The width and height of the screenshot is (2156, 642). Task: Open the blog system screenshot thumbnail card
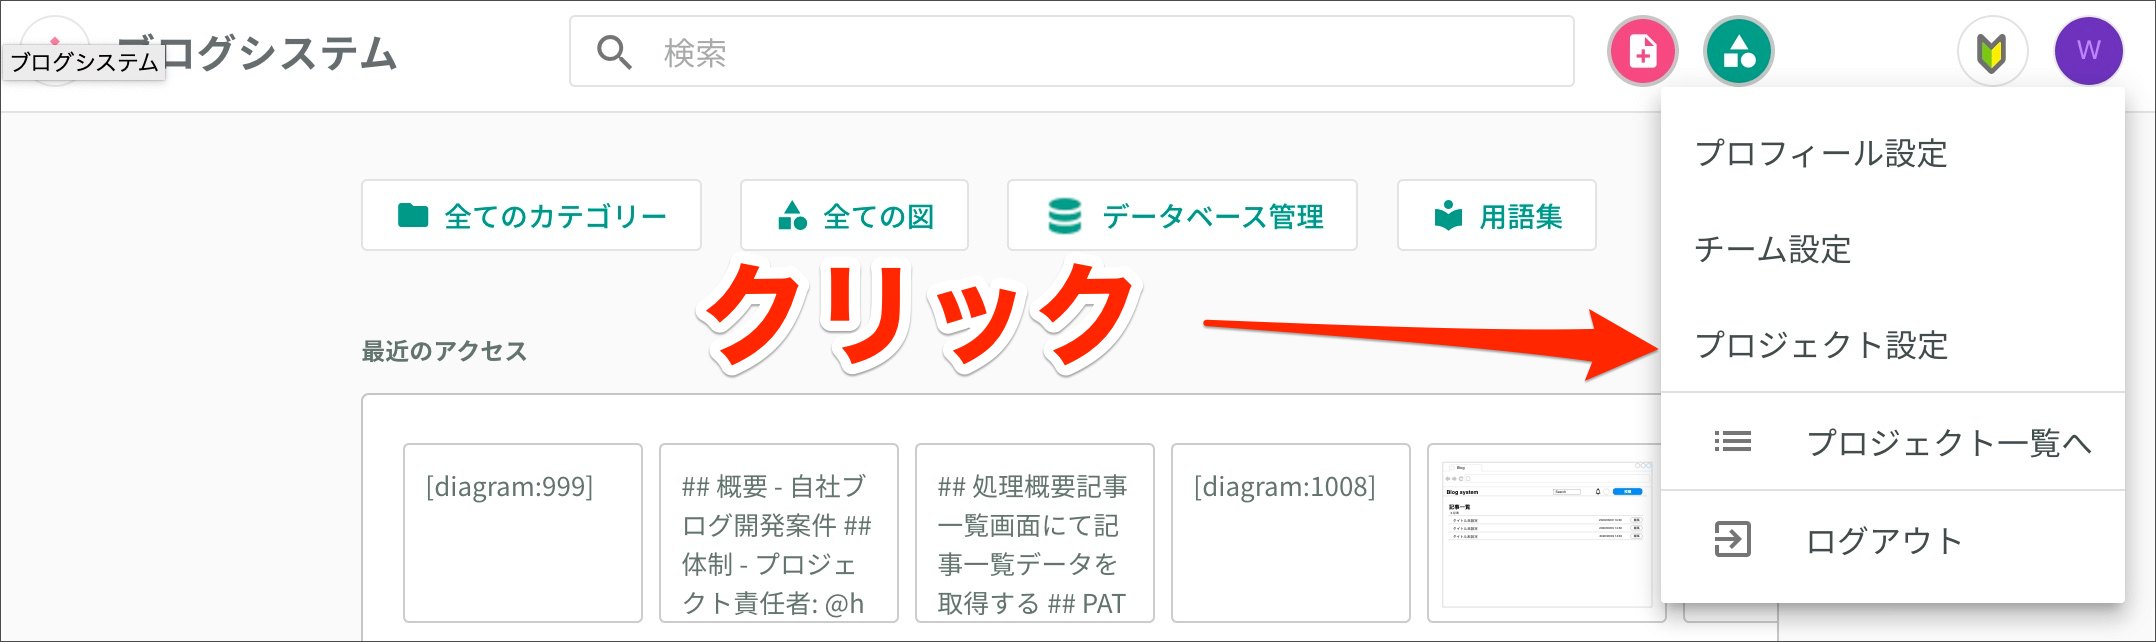tap(1545, 532)
